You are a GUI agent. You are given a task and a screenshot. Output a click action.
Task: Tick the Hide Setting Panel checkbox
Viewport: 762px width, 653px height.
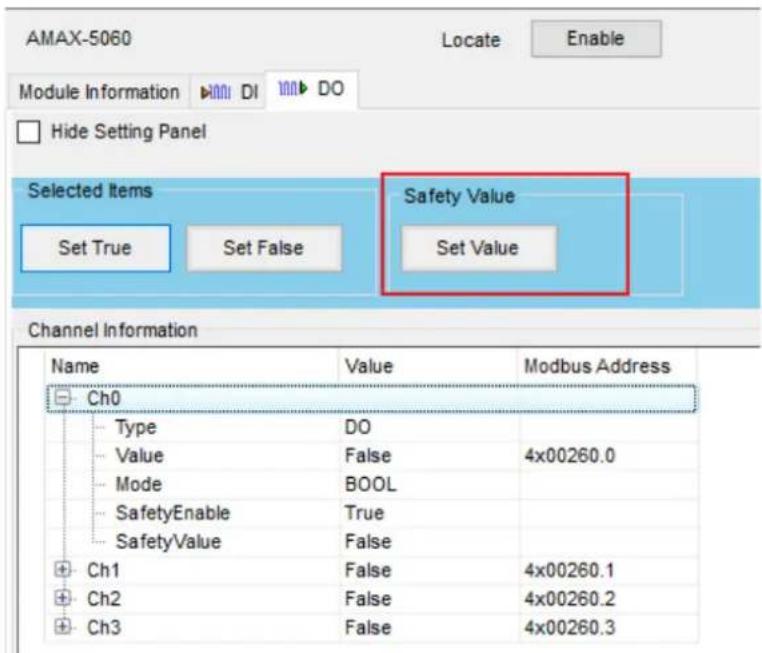(29, 132)
